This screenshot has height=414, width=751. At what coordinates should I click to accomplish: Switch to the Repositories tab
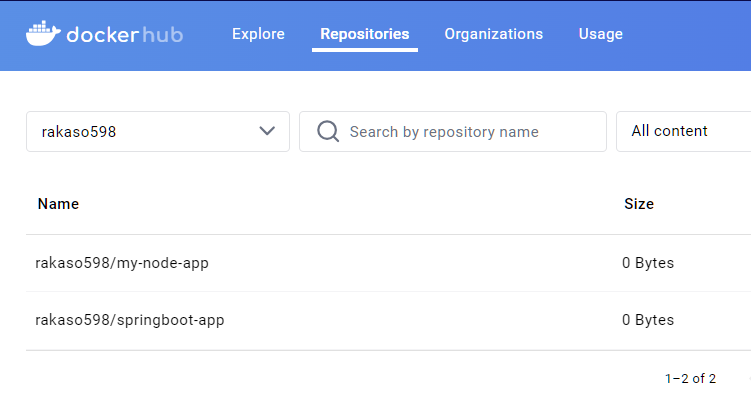pos(364,34)
